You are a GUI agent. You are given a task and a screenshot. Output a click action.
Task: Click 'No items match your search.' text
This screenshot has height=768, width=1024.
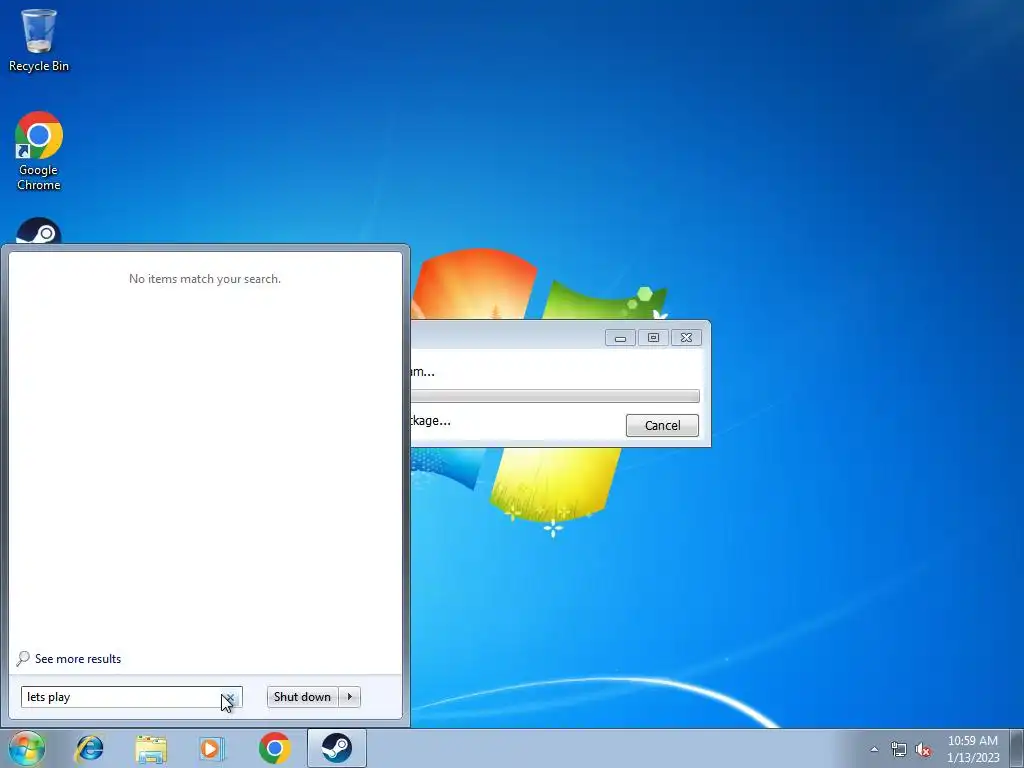click(x=205, y=279)
